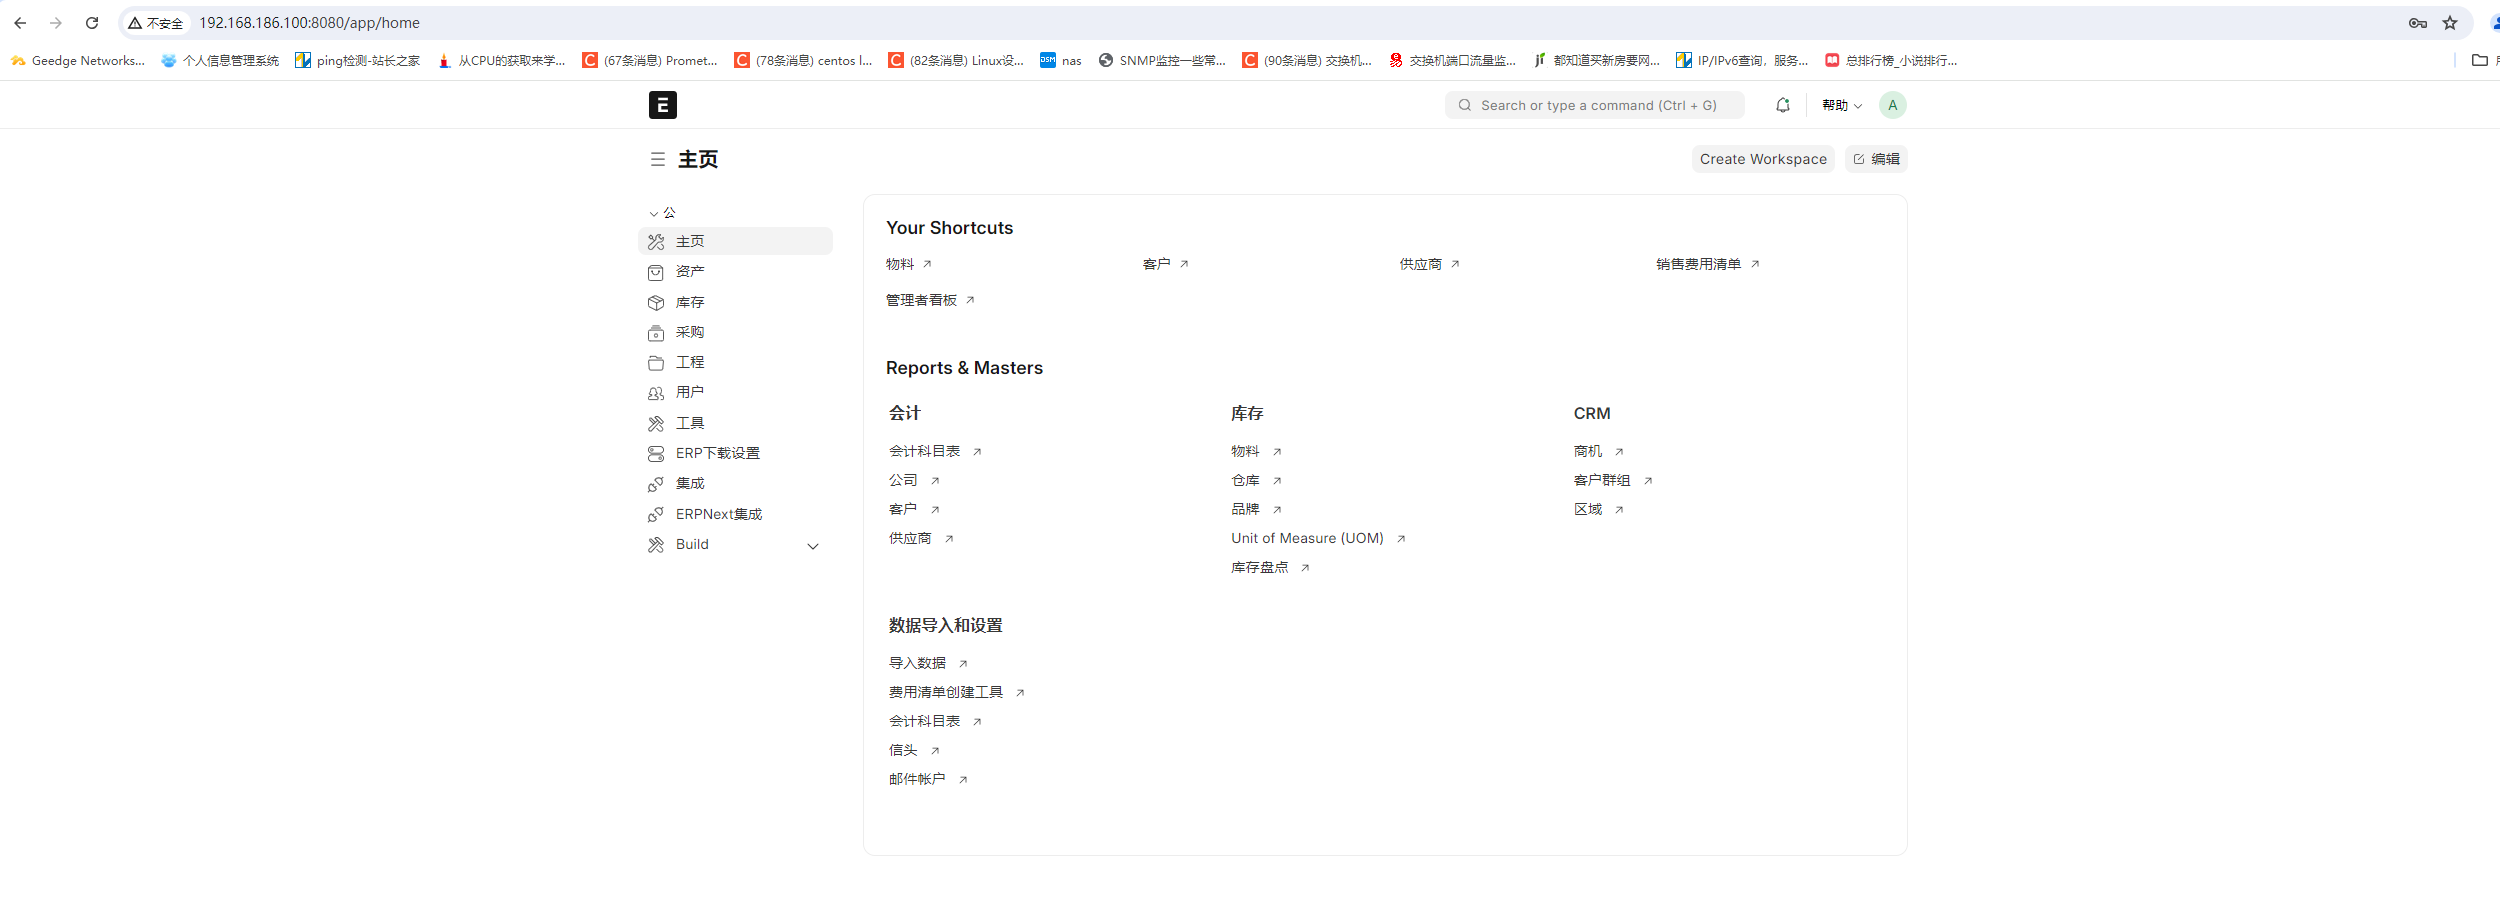This screenshot has height=920, width=2500.
Task: Click the user avatar icon
Action: (x=1892, y=105)
